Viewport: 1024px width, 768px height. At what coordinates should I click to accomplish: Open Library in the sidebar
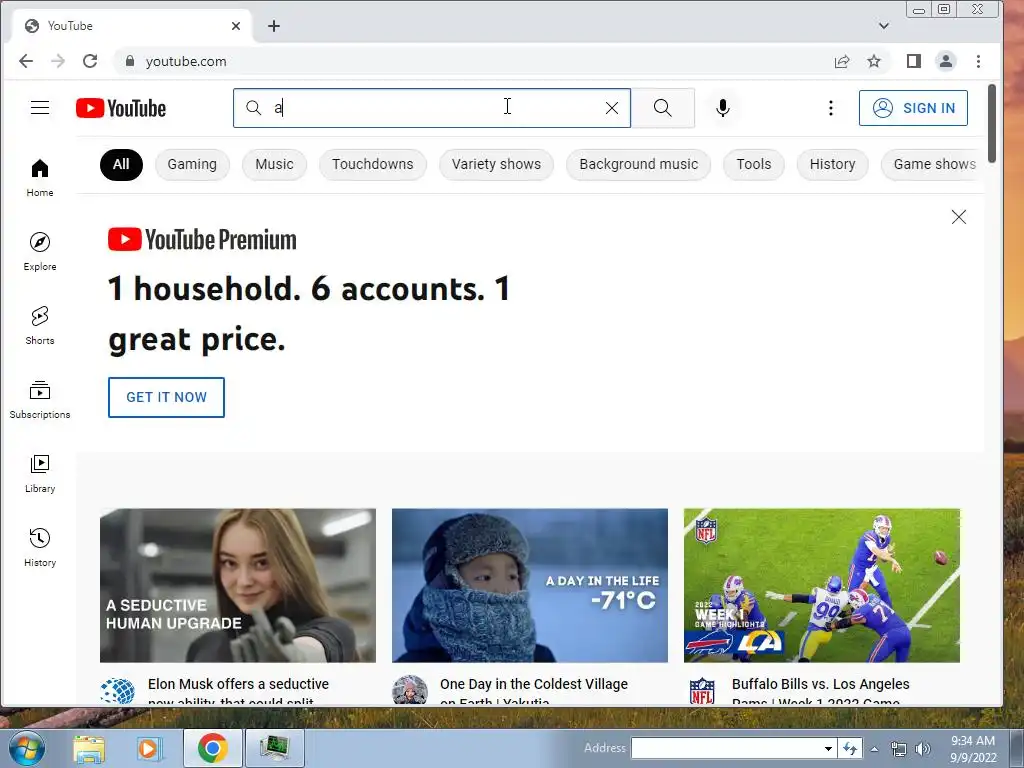coord(40,473)
